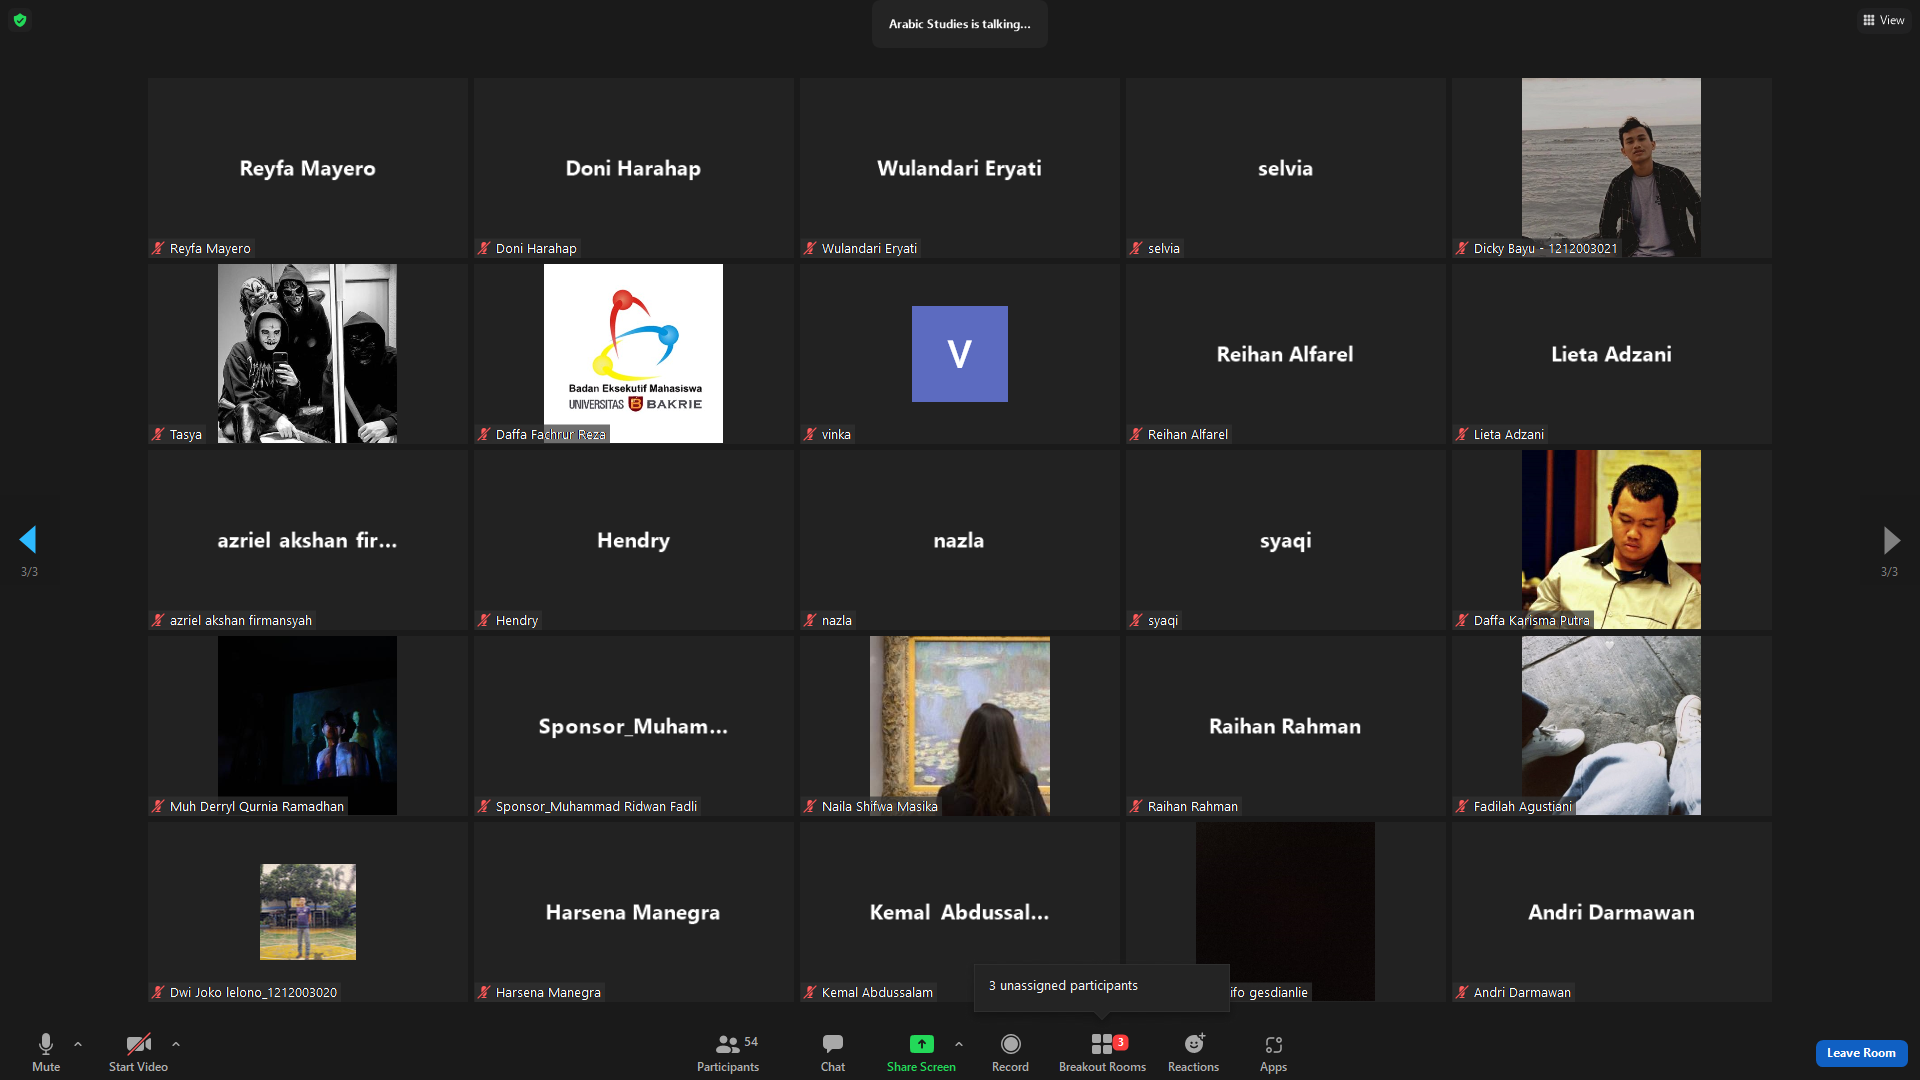Click the Harsena Manegra name label

point(548,992)
